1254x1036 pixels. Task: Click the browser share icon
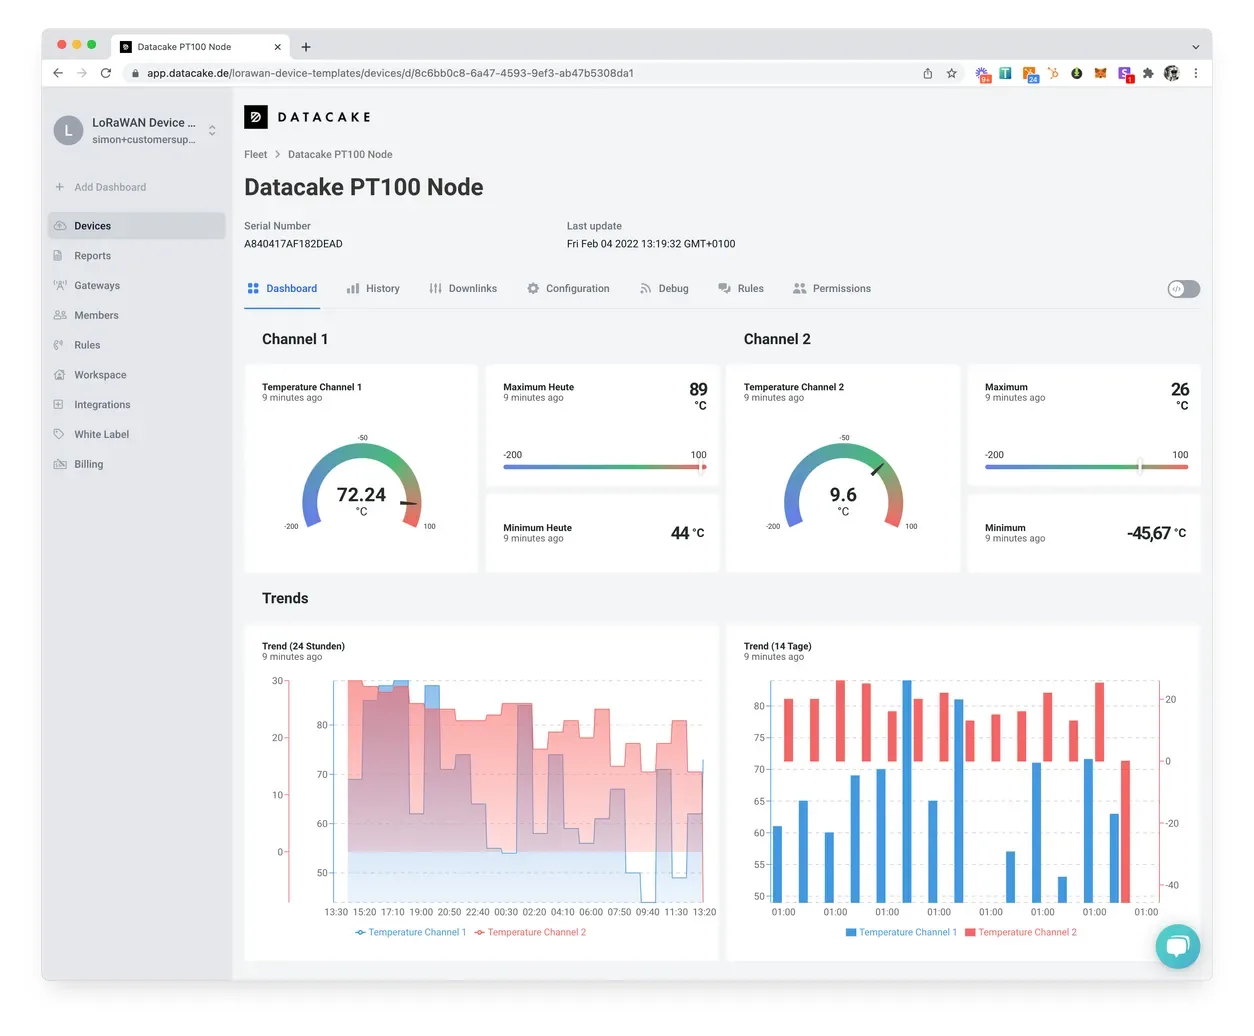tap(927, 73)
